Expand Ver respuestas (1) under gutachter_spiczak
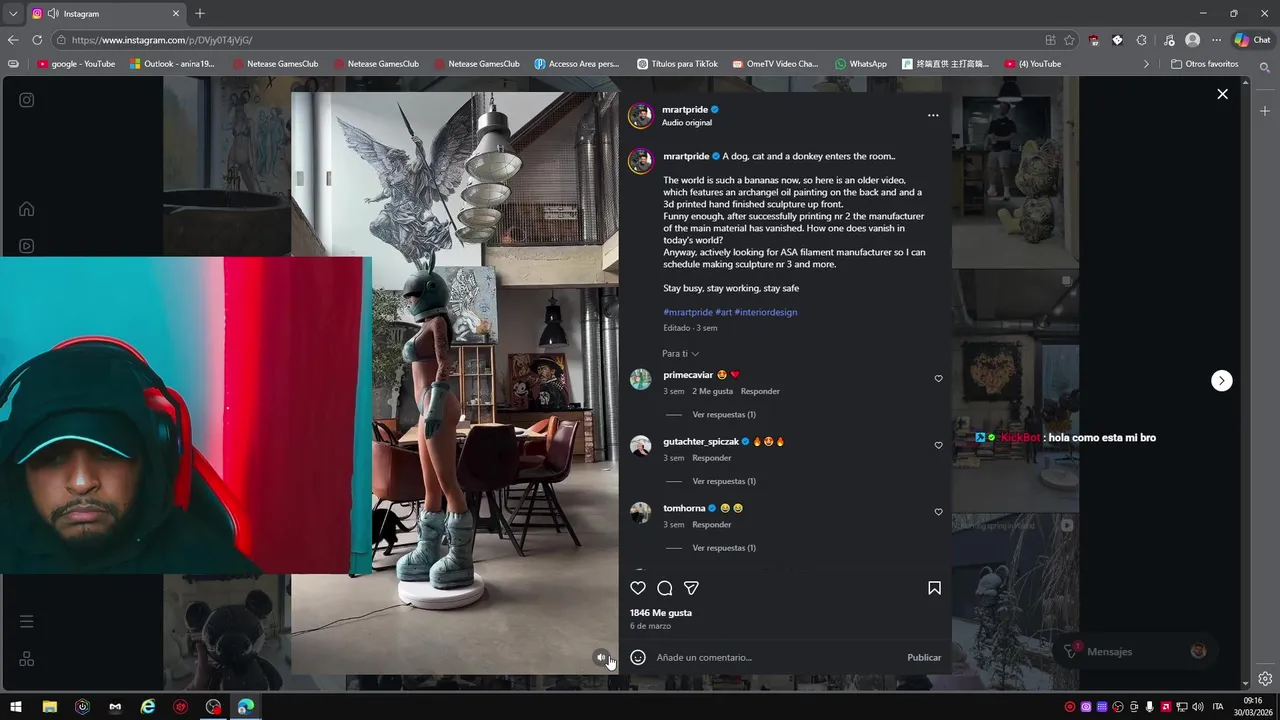 pos(724,482)
